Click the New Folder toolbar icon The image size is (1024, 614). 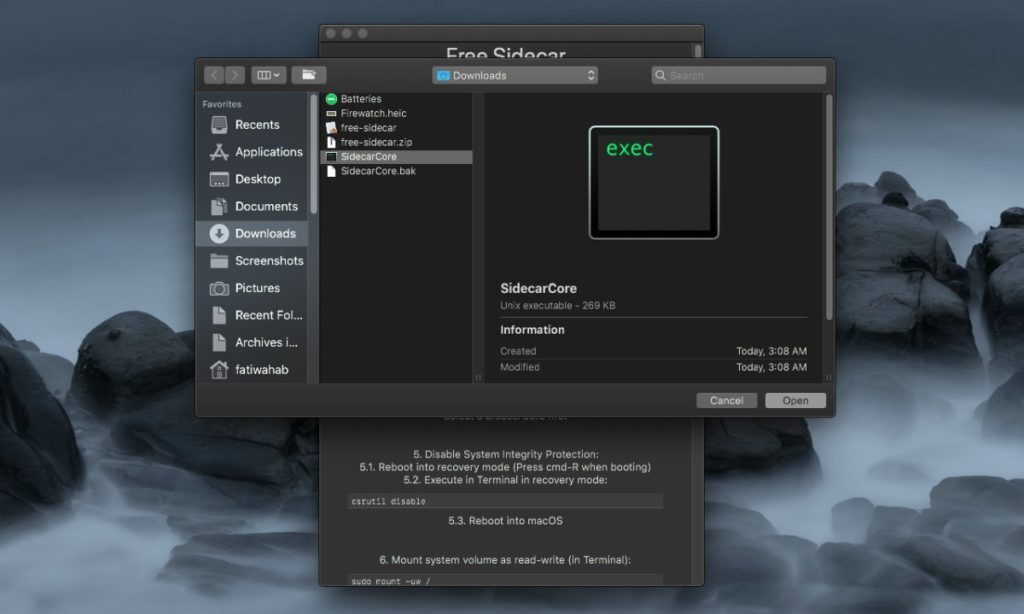point(309,74)
